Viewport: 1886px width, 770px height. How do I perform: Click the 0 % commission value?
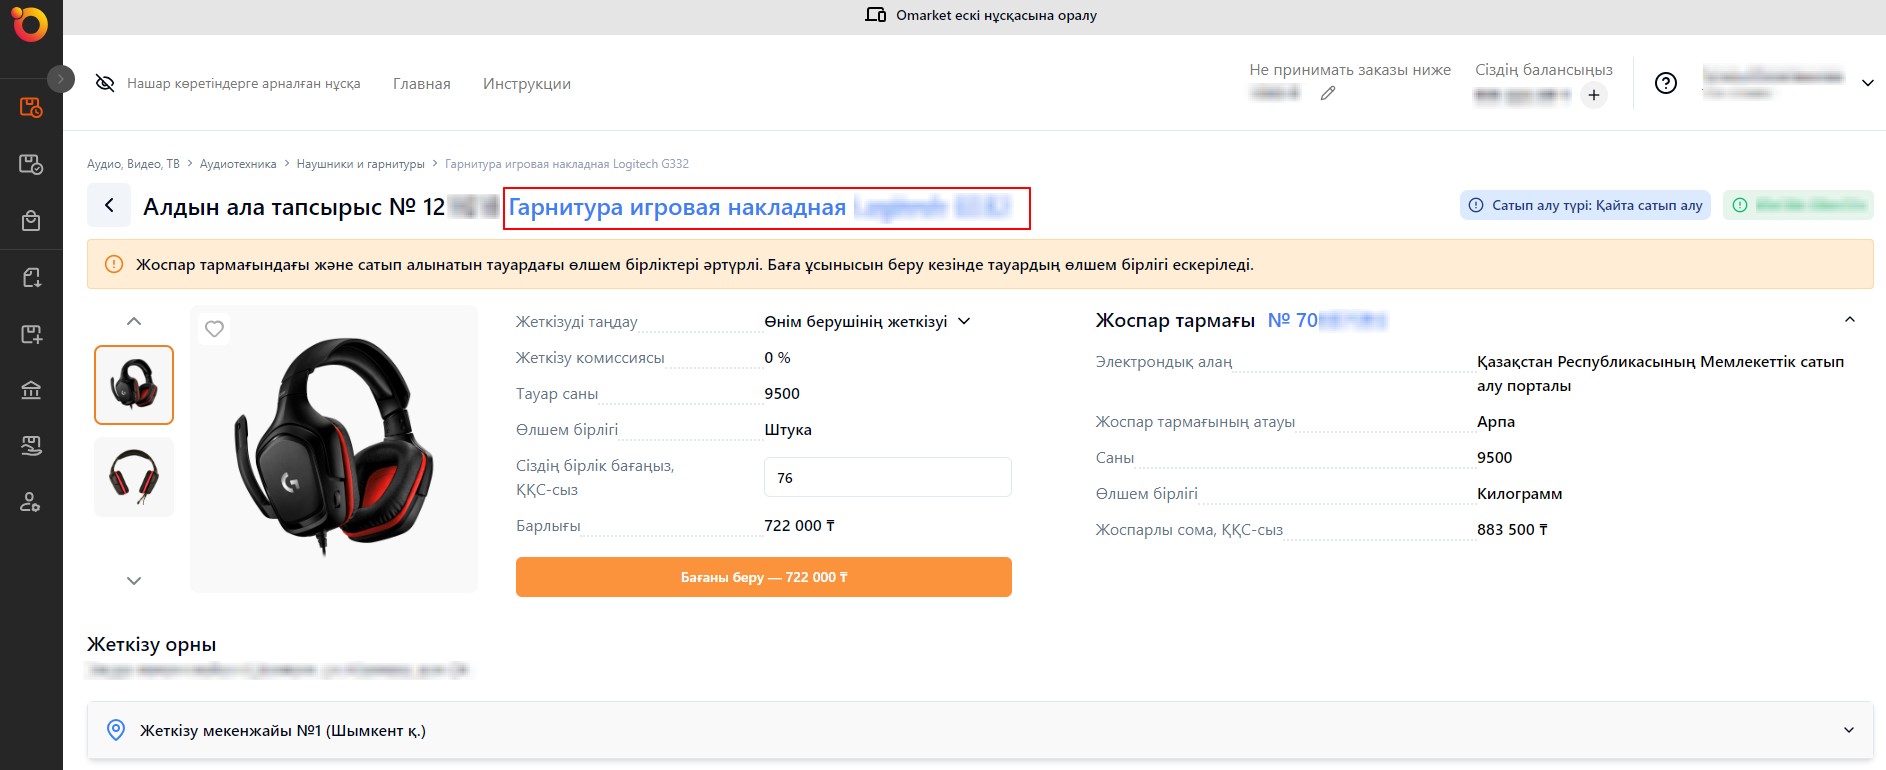click(x=777, y=358)
